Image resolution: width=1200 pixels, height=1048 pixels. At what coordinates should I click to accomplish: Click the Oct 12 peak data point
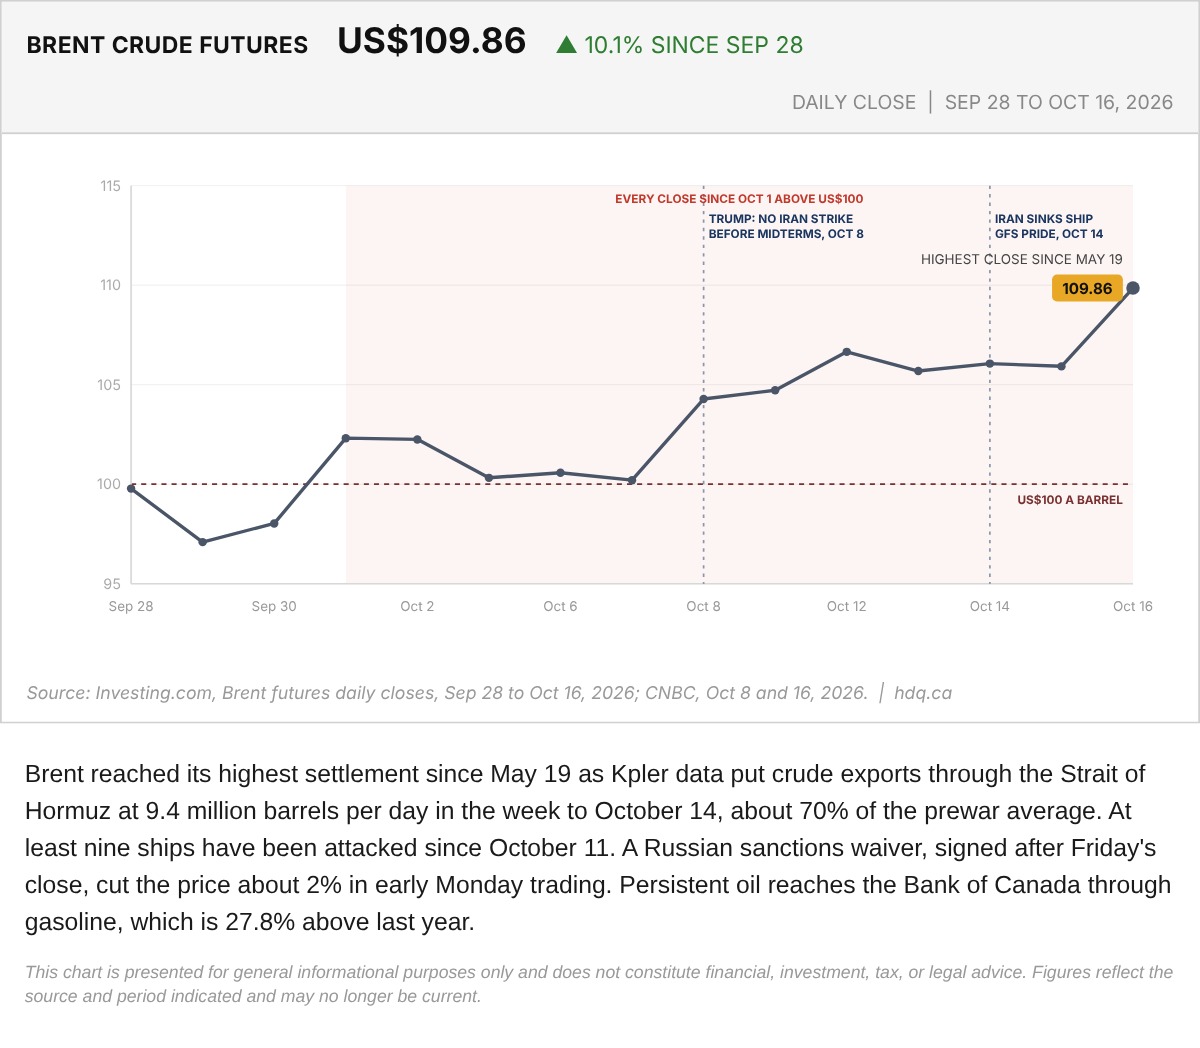pyautogui.click(x=847, y=352)
